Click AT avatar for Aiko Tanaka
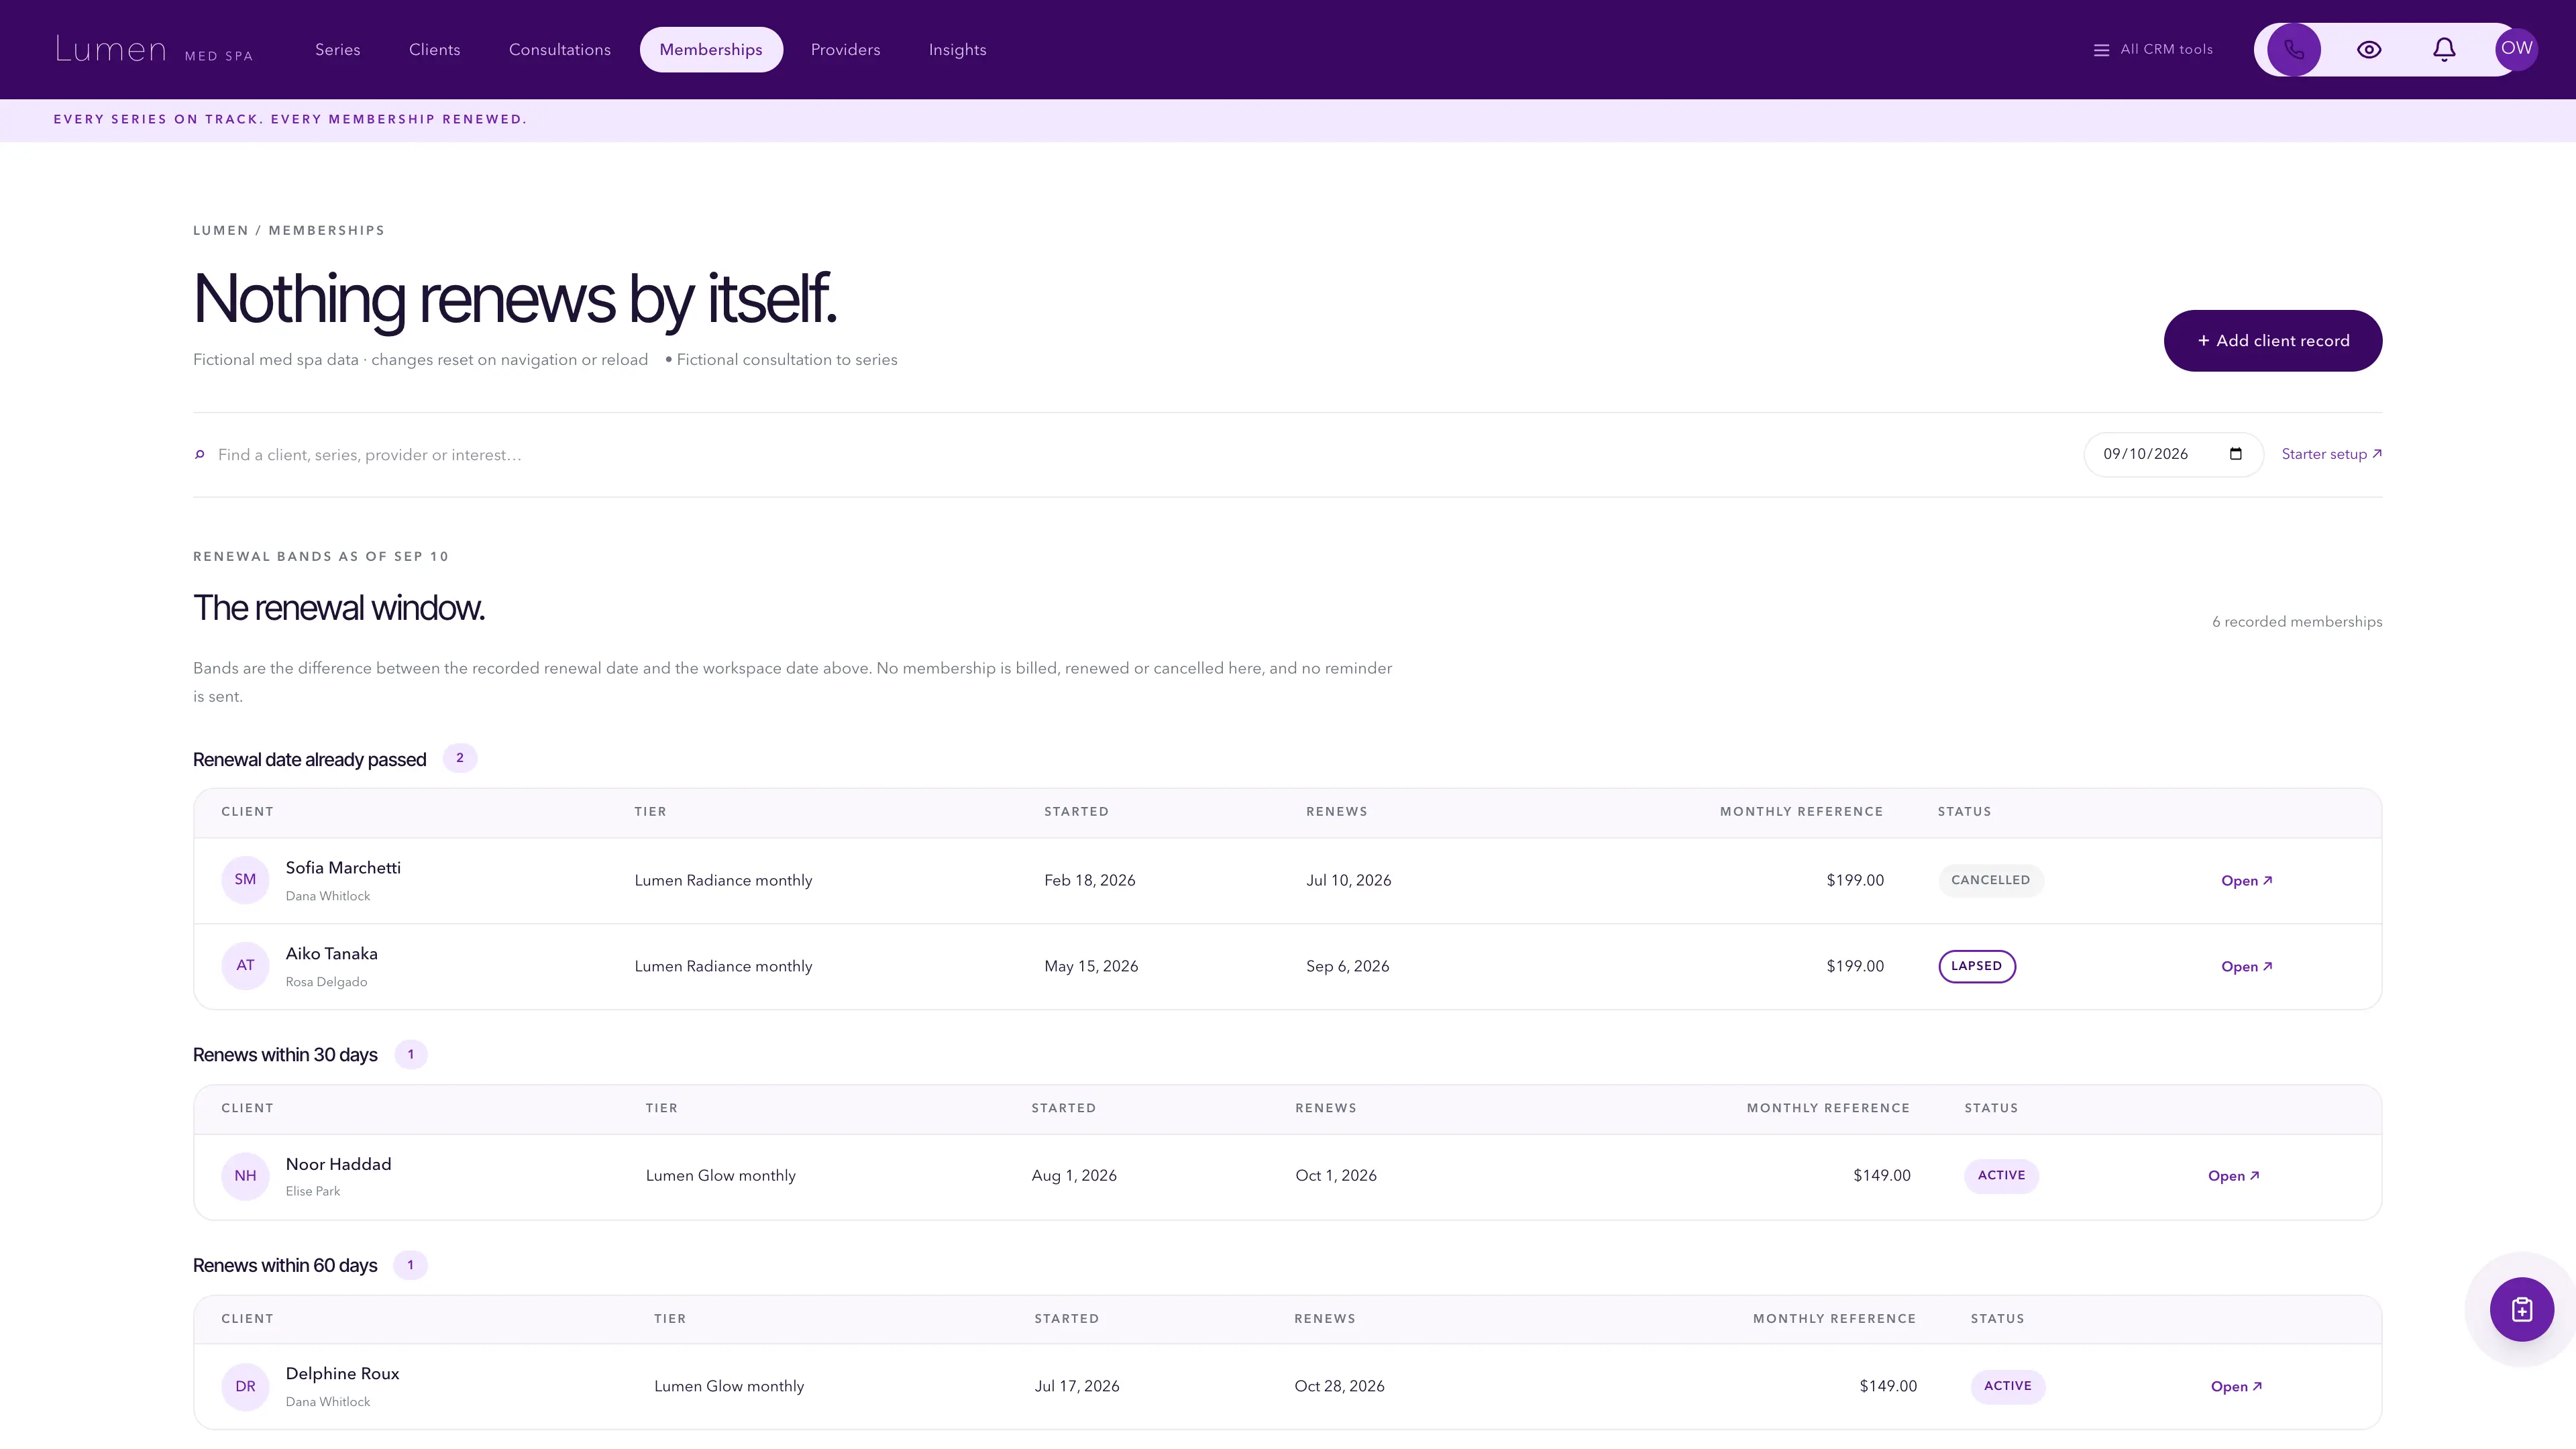The width and height of the screenshot is (2576, 1449). [245, 966]
